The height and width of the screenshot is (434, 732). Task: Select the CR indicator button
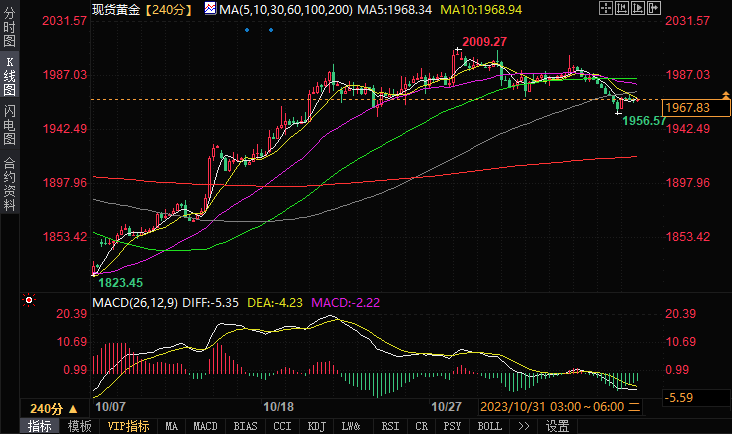pyautogui.click(x=422, y=426)
